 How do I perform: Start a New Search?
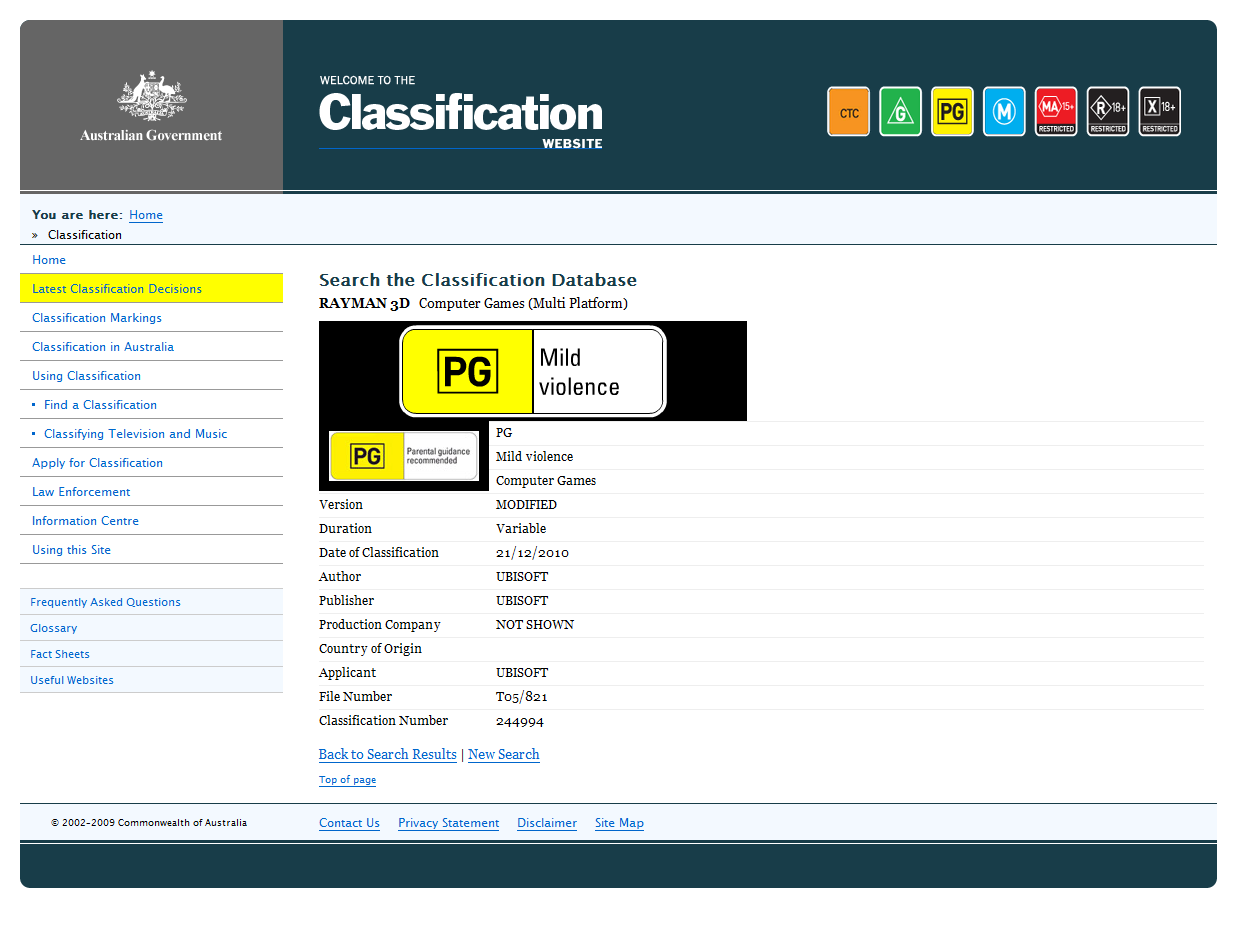tap(503, 755)
